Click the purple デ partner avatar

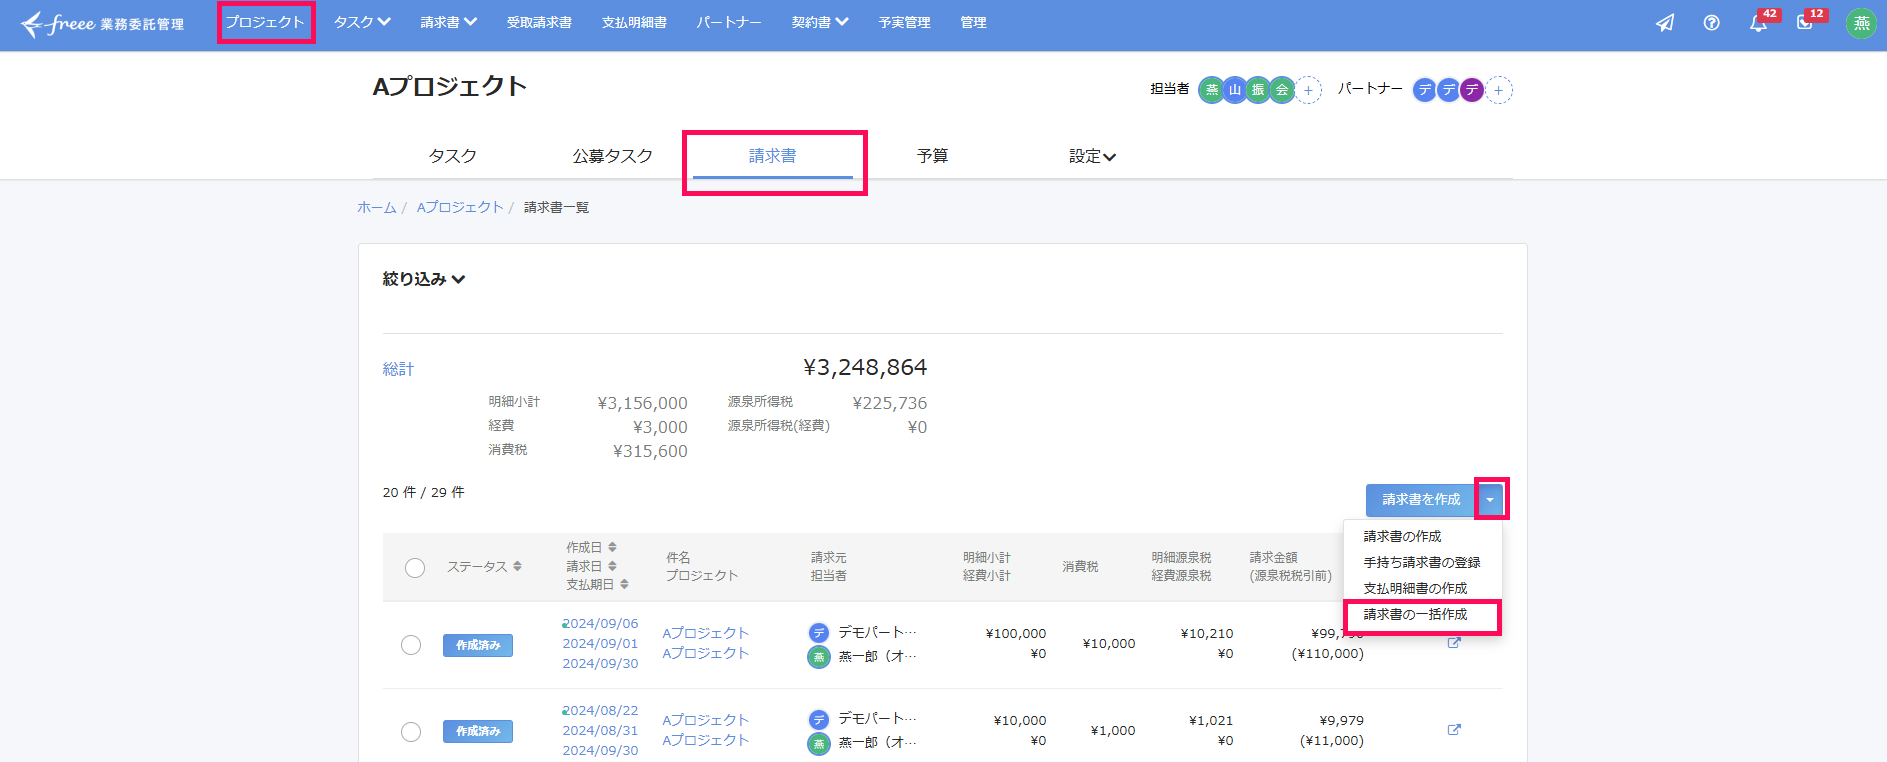(1472, 90)
